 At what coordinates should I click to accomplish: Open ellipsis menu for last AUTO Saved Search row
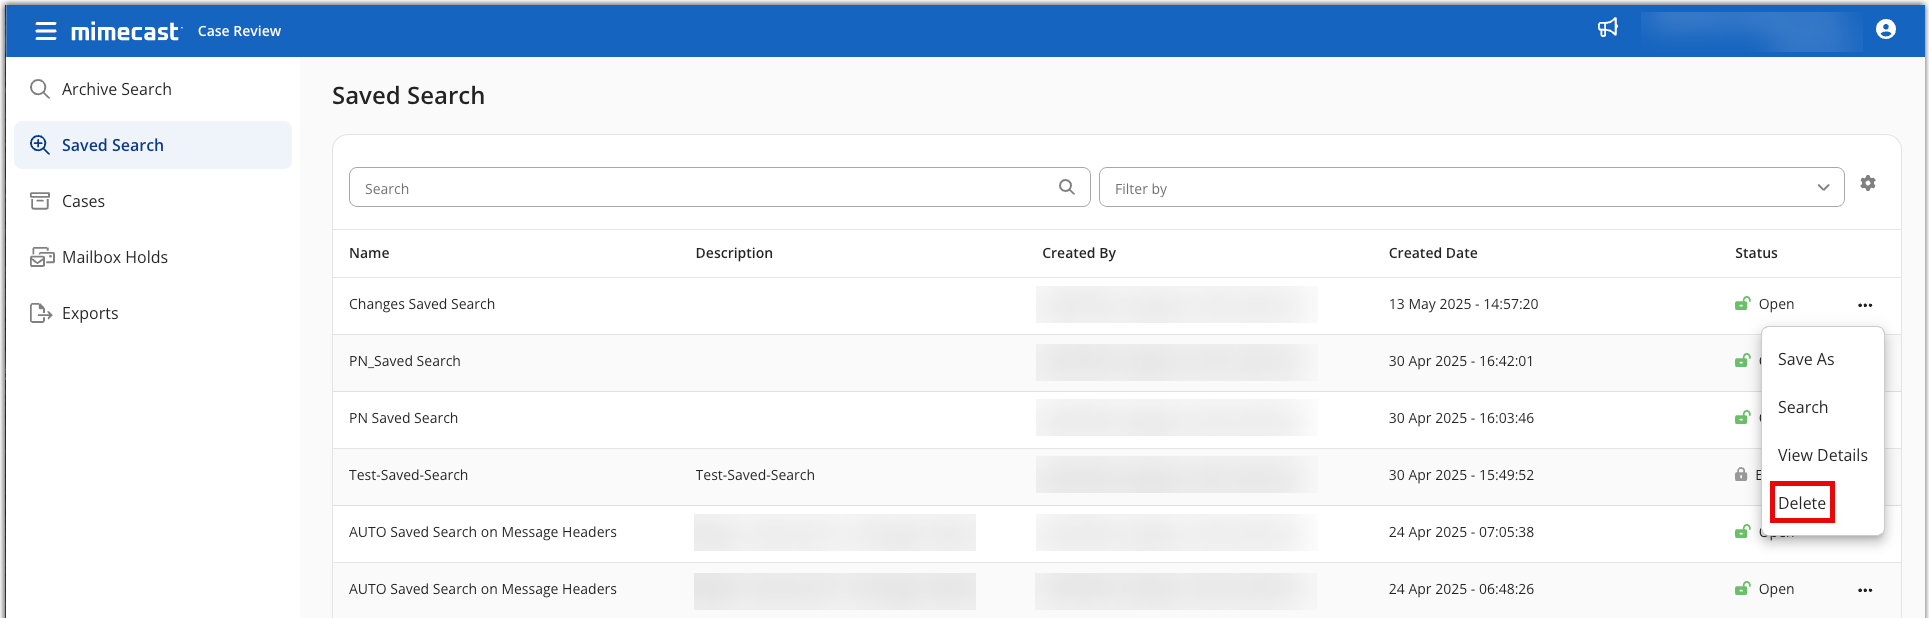tap(1864, 590)
